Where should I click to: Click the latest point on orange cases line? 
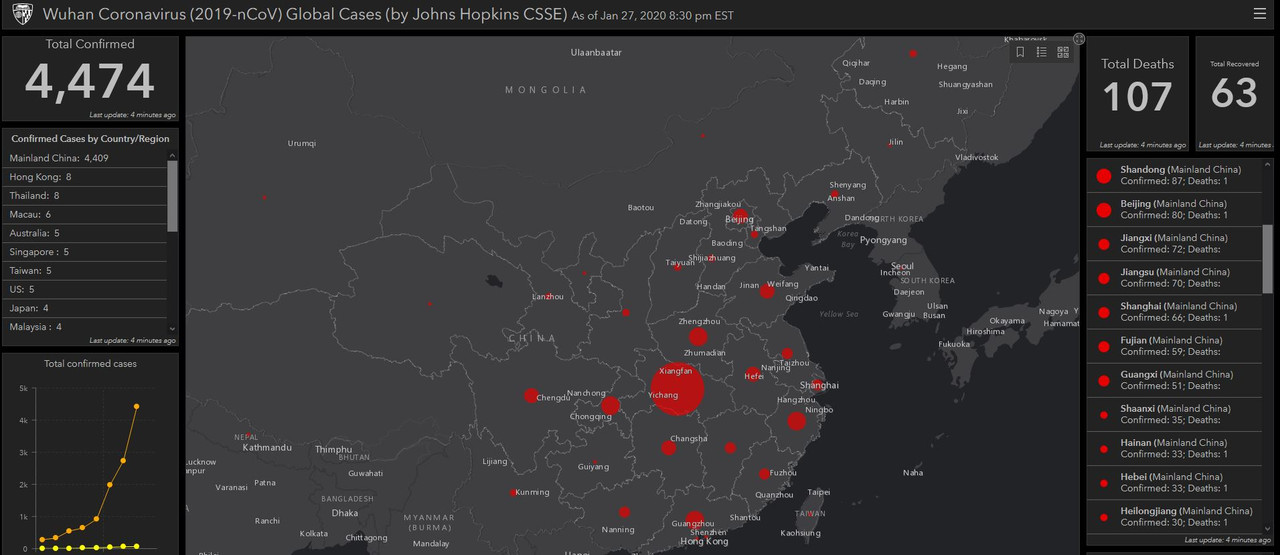[136, 406]
